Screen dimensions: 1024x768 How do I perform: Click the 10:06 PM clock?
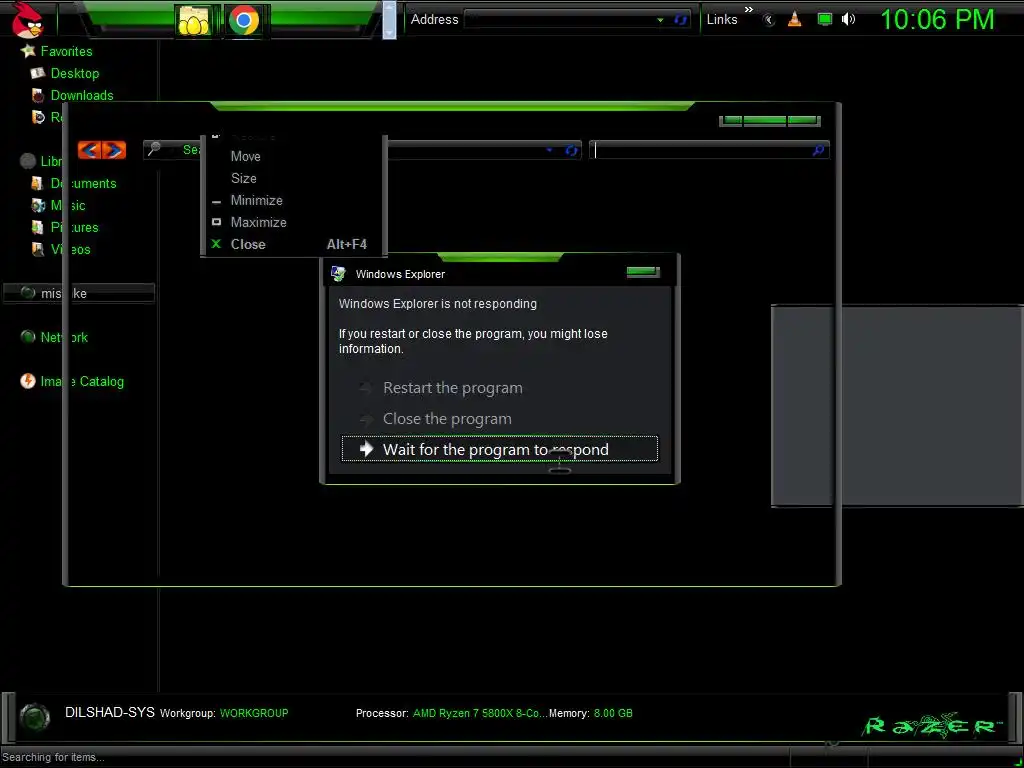click(x=937, y=20)
